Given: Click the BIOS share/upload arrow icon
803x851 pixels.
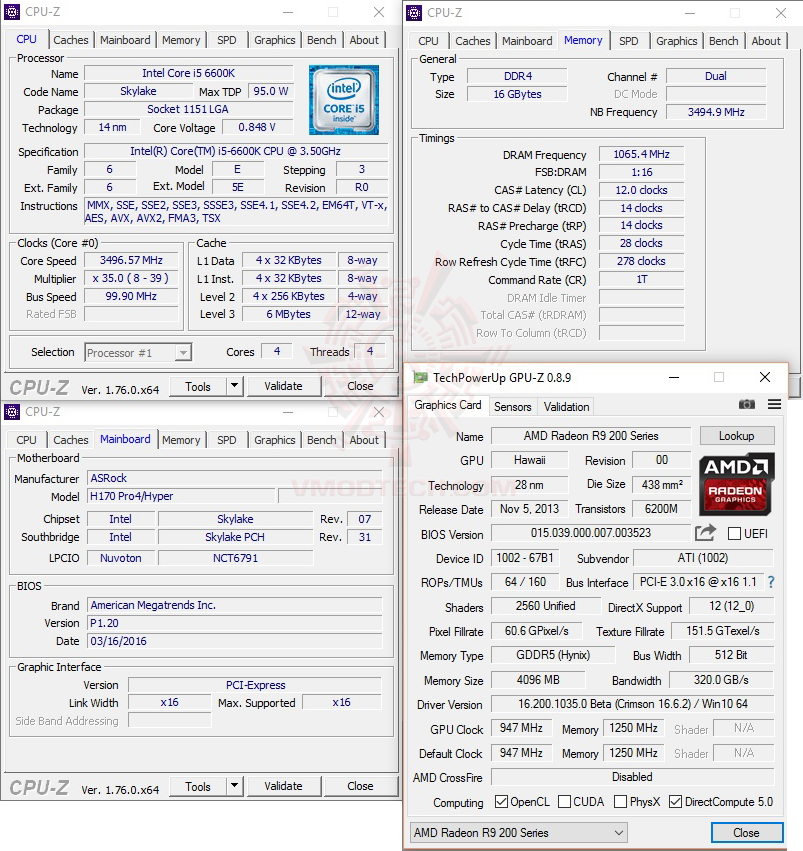Looking at the screenshot, I should (705, 533).
